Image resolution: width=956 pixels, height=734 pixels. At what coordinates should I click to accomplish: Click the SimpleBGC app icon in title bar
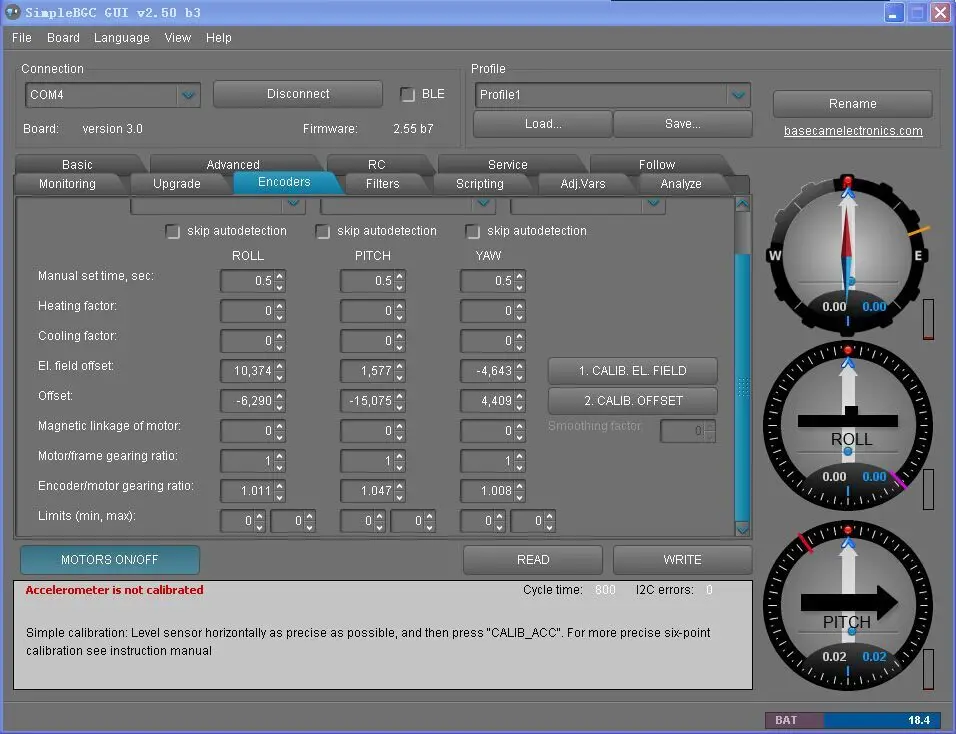[x=13, y=12]
